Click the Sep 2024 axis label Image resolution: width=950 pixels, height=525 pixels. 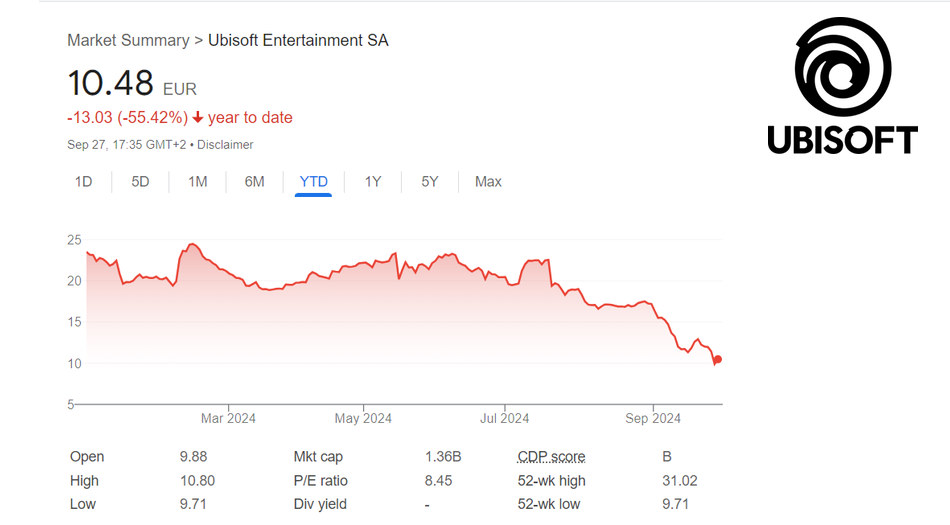[652, 418]
